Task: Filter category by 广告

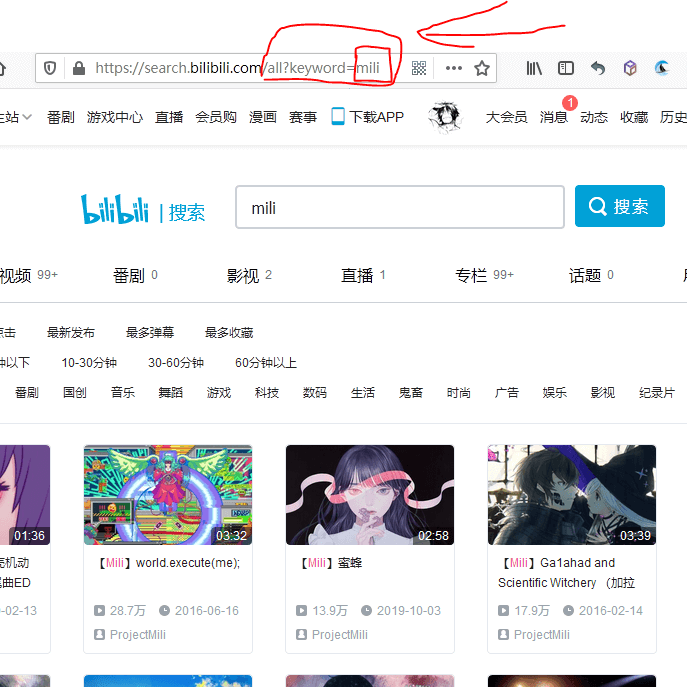Action: tap(506, 393)
